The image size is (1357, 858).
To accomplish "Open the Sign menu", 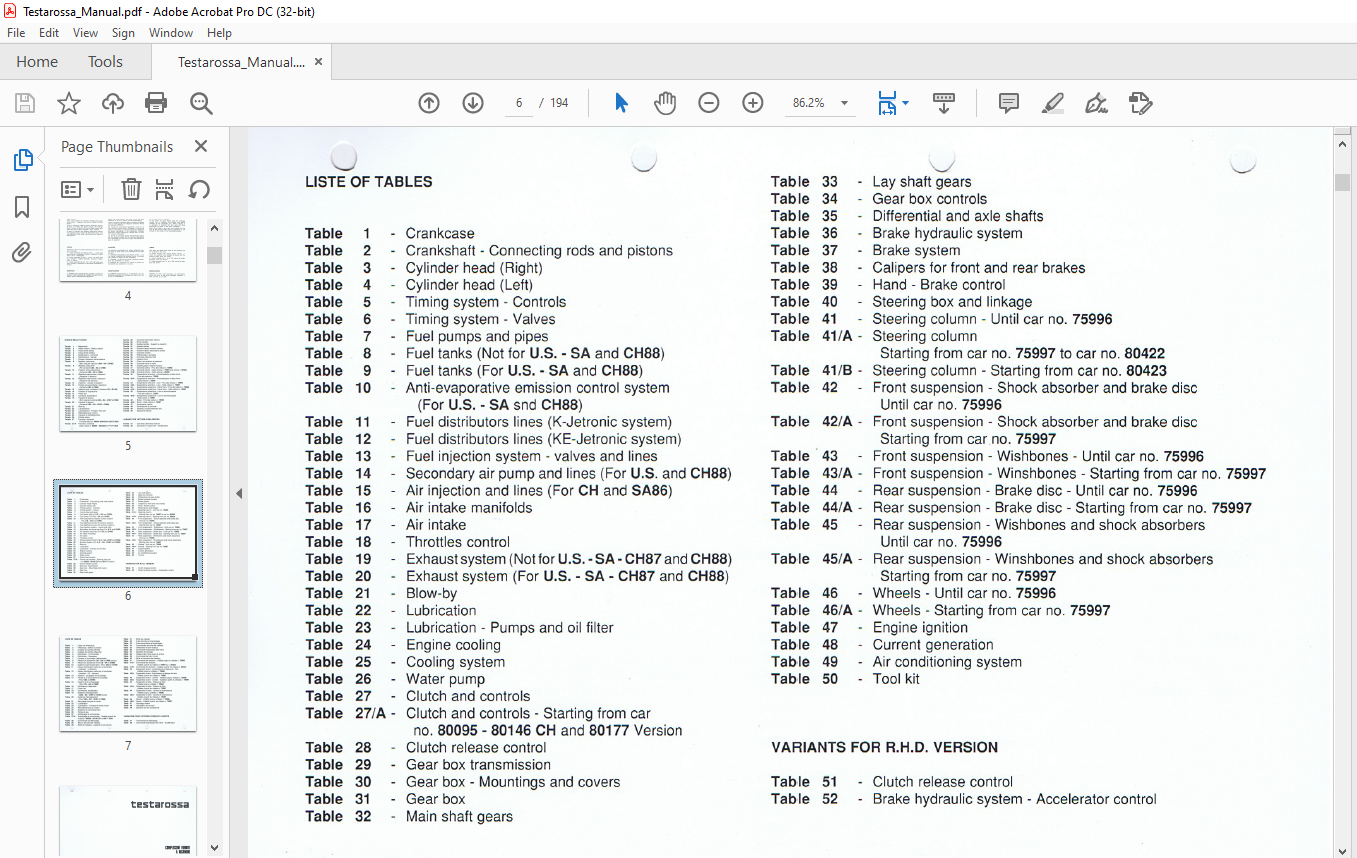I will (123, 33).
